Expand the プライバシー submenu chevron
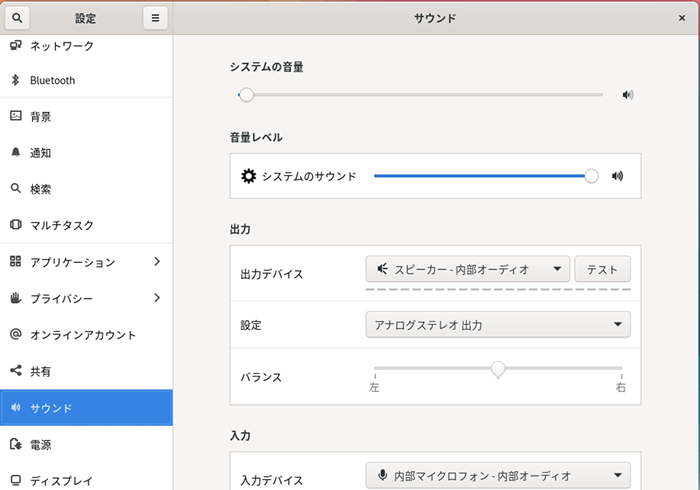 tap(157, 298)
